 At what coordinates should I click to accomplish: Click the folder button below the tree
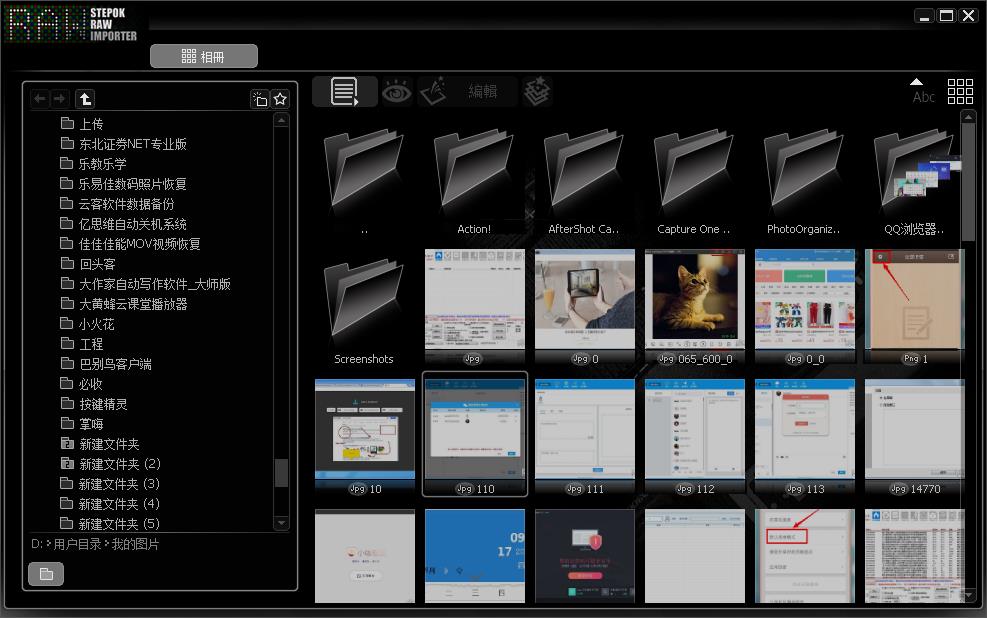coord(46,574)
